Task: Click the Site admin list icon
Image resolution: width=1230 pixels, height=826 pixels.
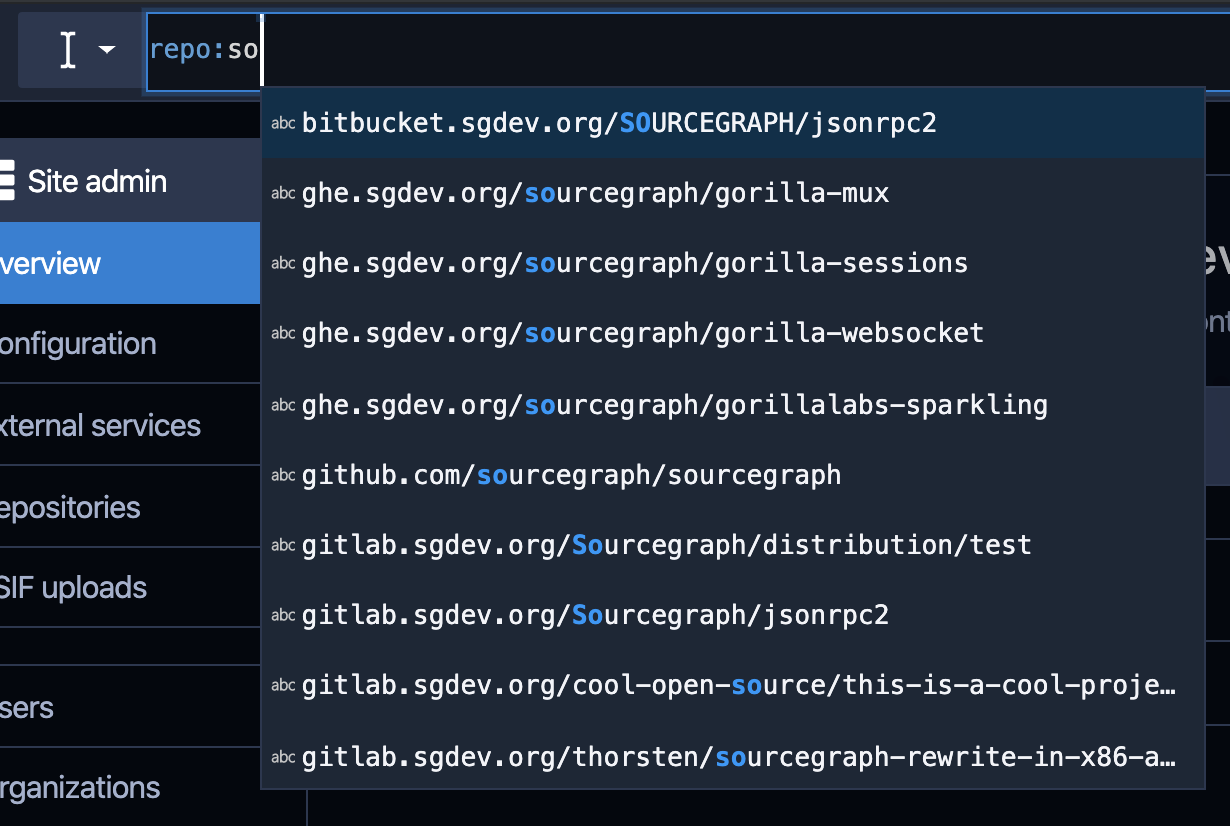Action: (x=7, y=181)
